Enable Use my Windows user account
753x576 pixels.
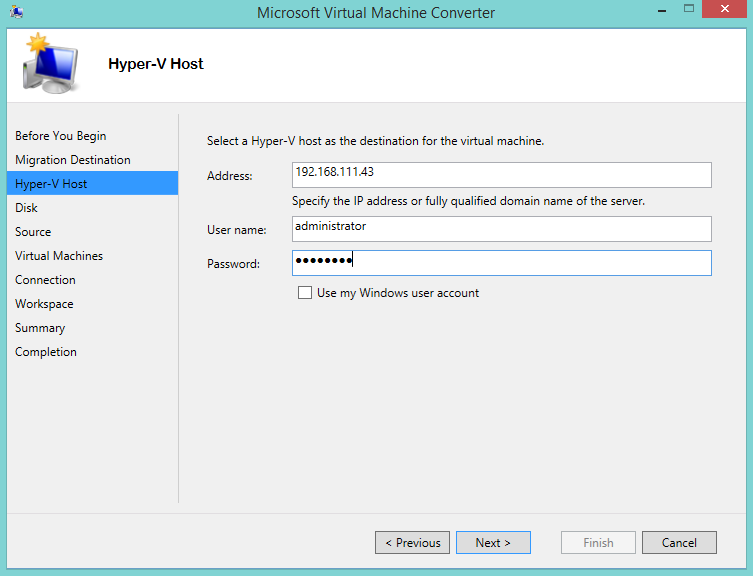tap(305, 293)
